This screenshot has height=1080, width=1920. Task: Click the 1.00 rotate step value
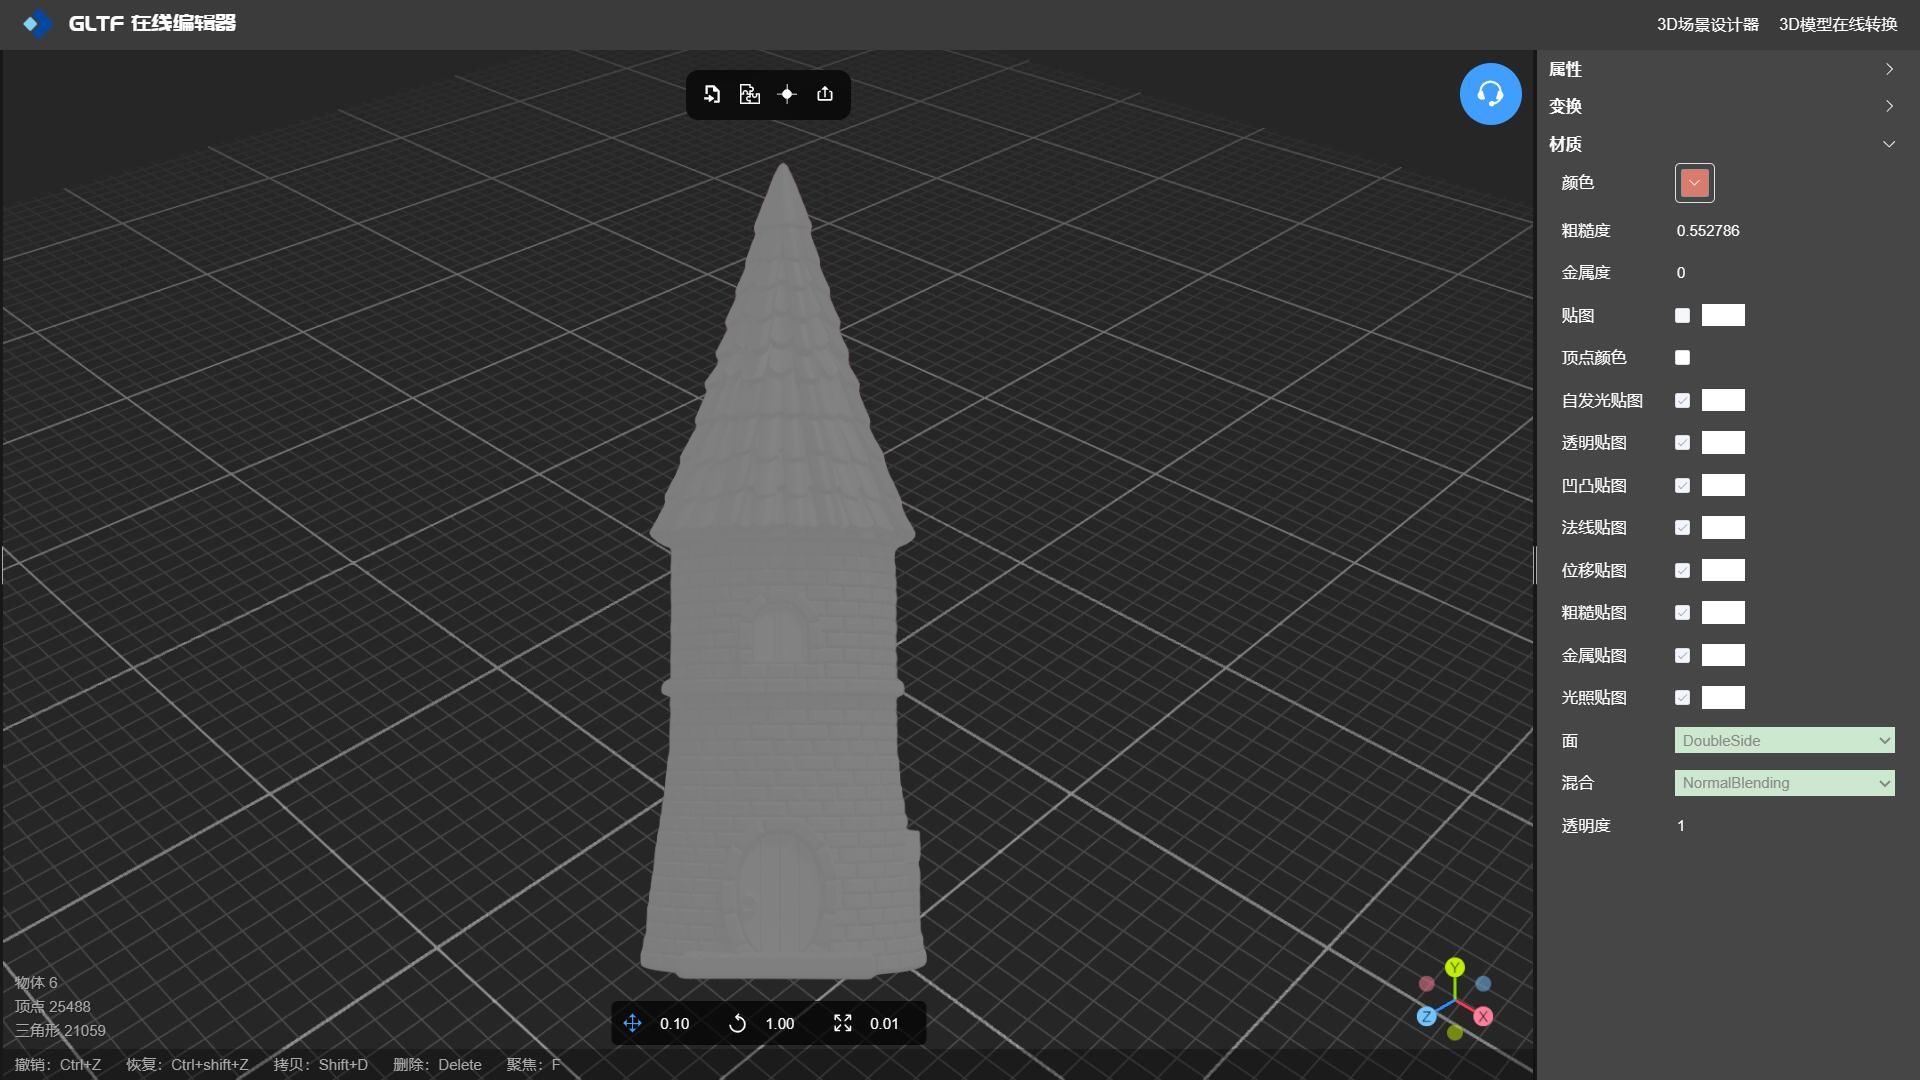point(780,1023)
